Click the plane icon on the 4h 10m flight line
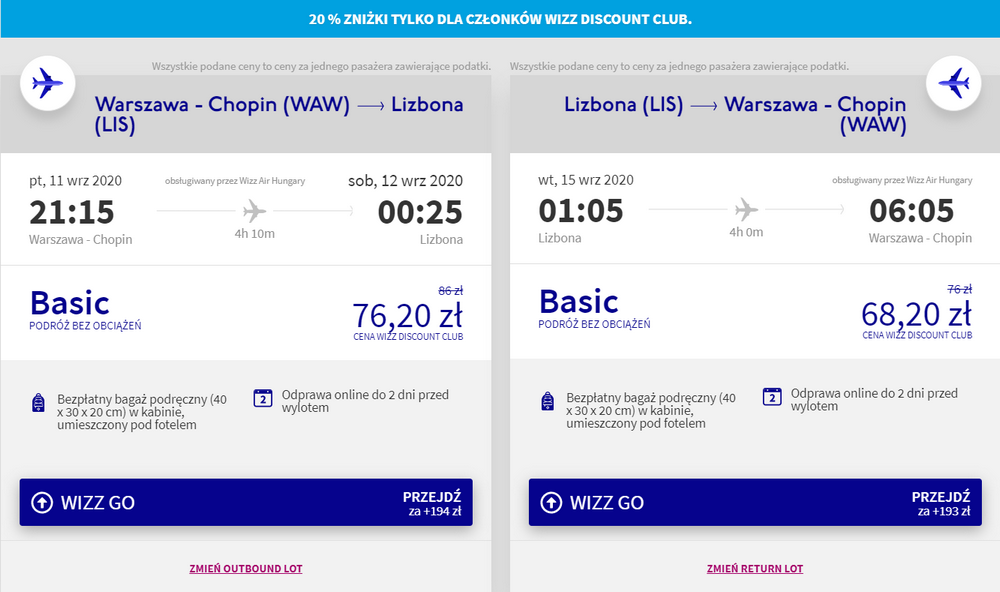 (x=254, y=211)
